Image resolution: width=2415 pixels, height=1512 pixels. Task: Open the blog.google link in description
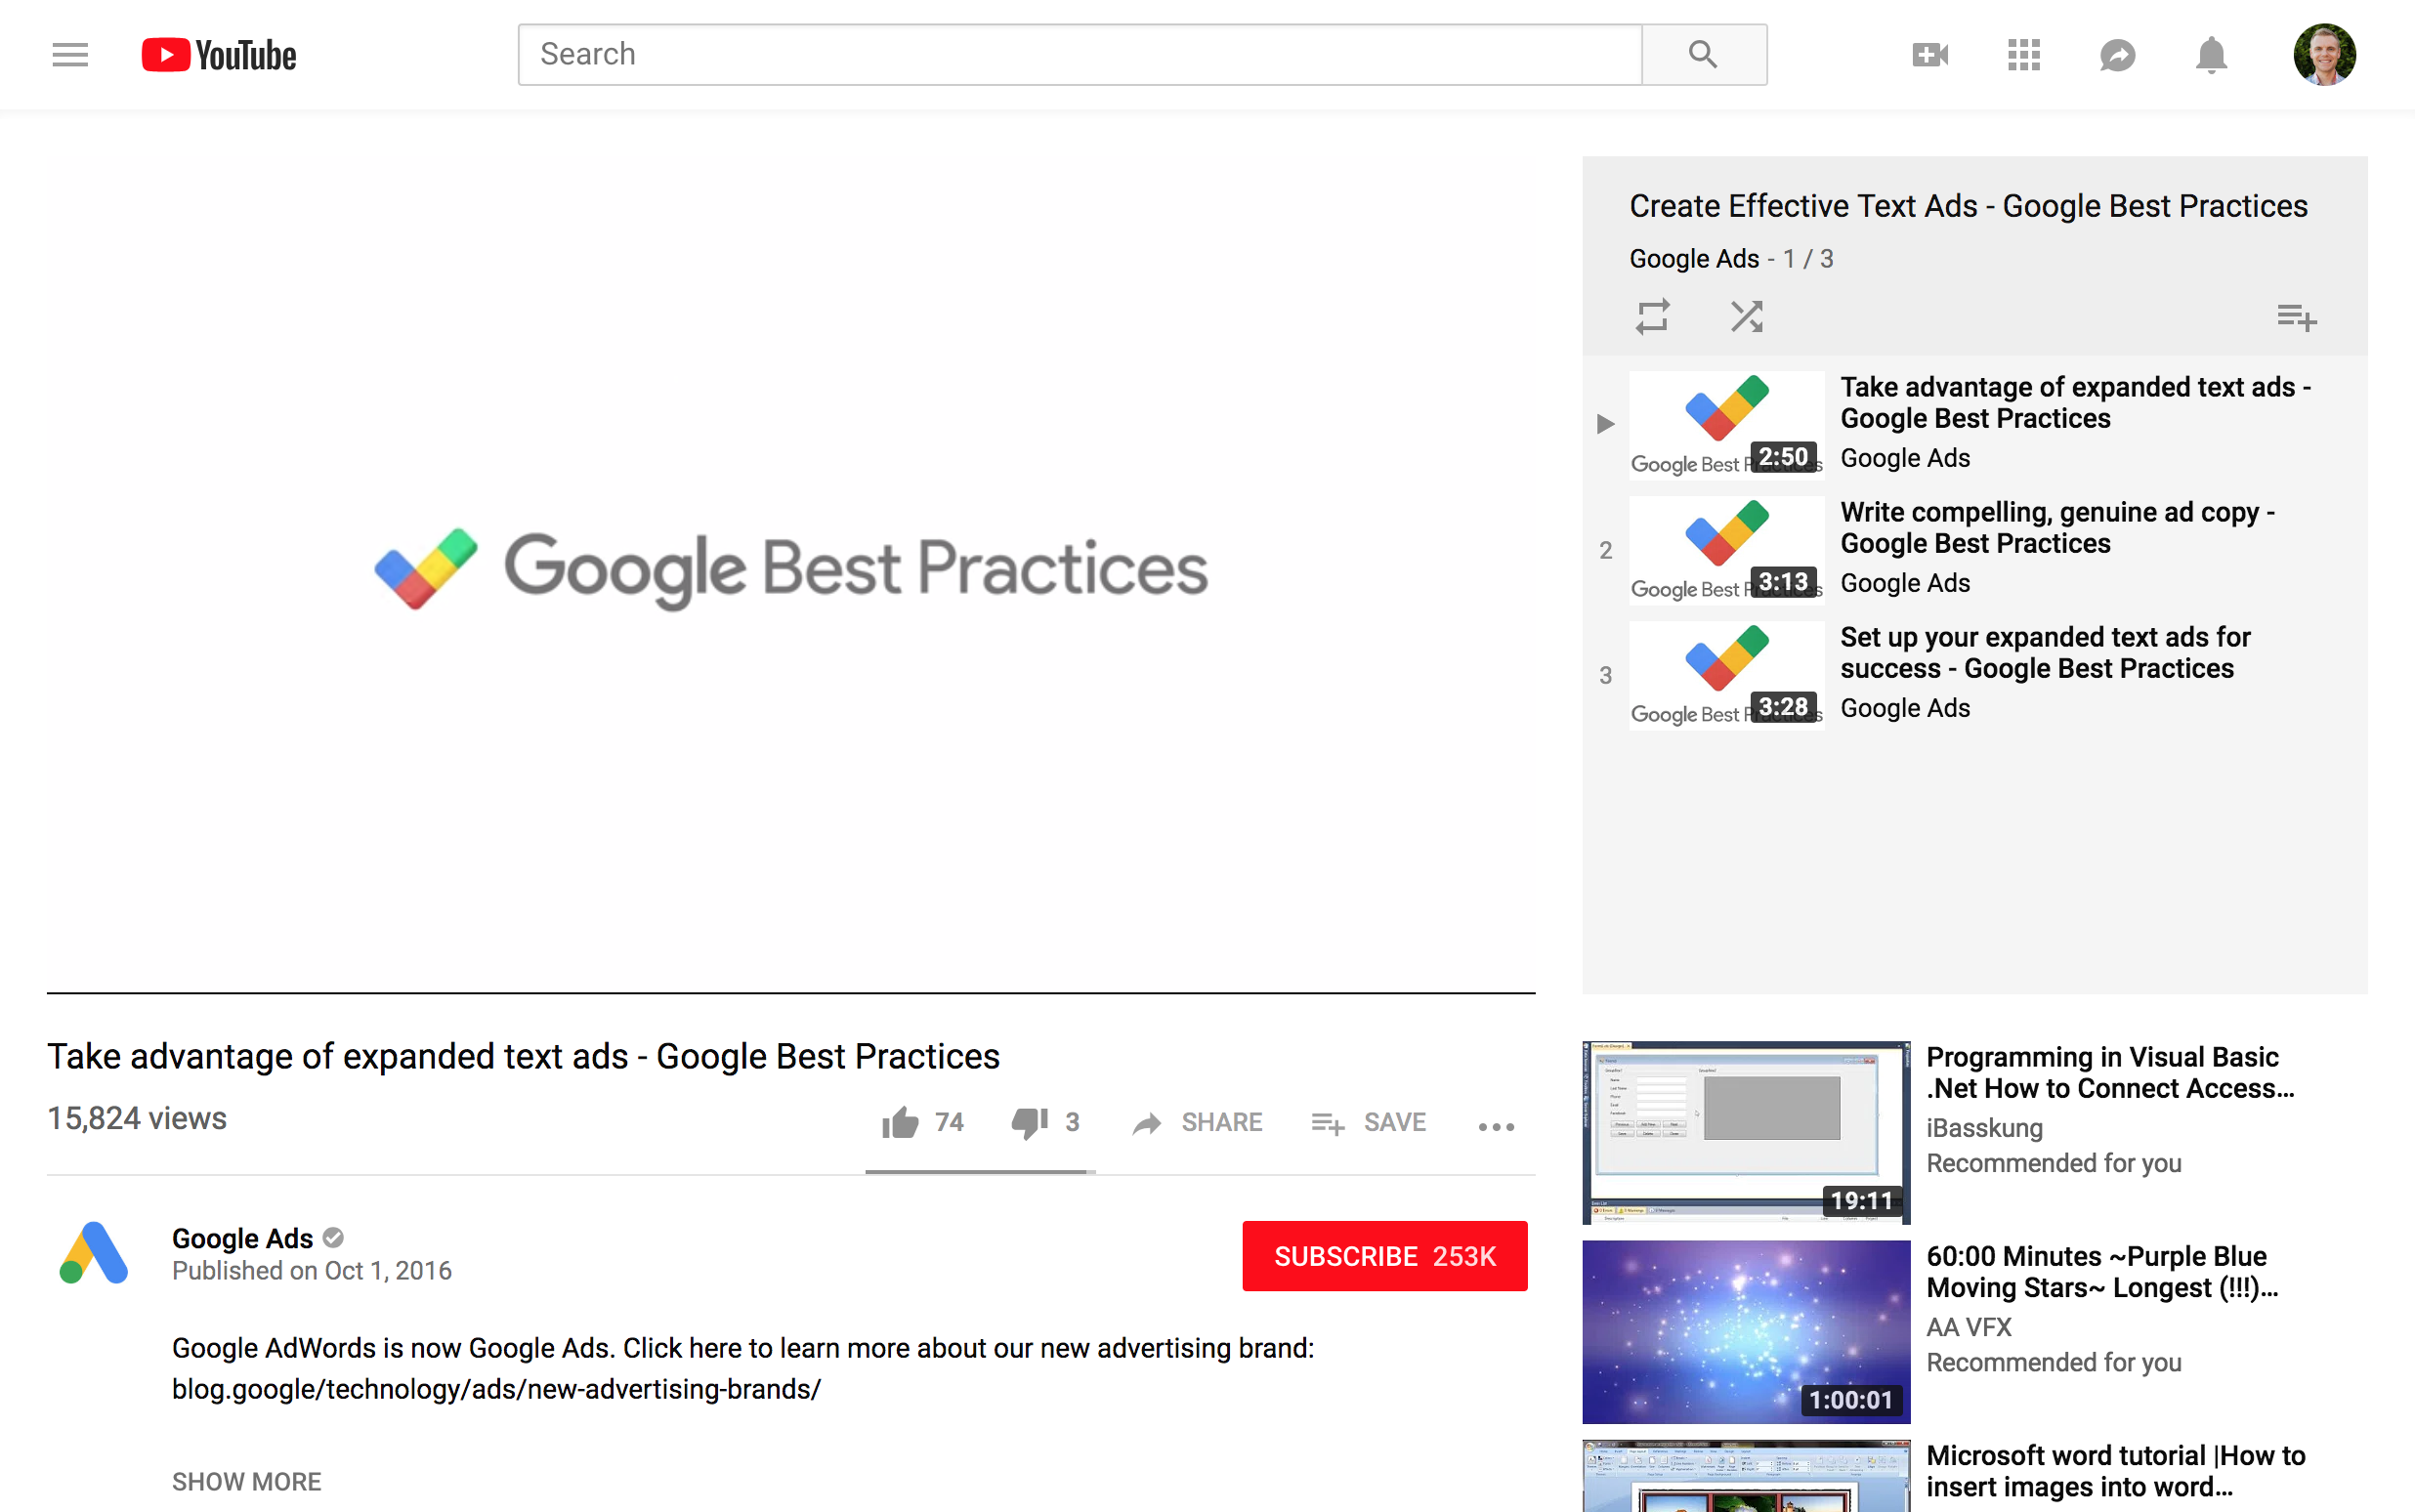pyautogui.click(x=495, y=1389)
